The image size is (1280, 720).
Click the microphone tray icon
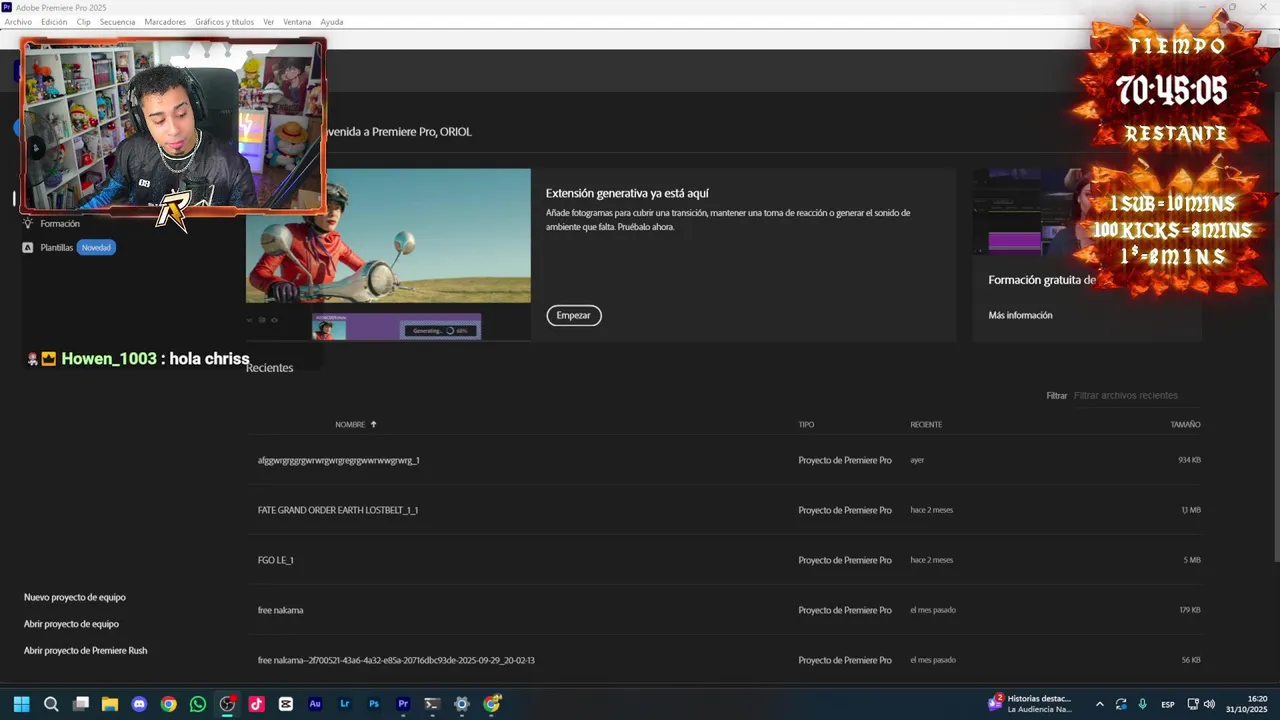click(x=1142, y=704)
